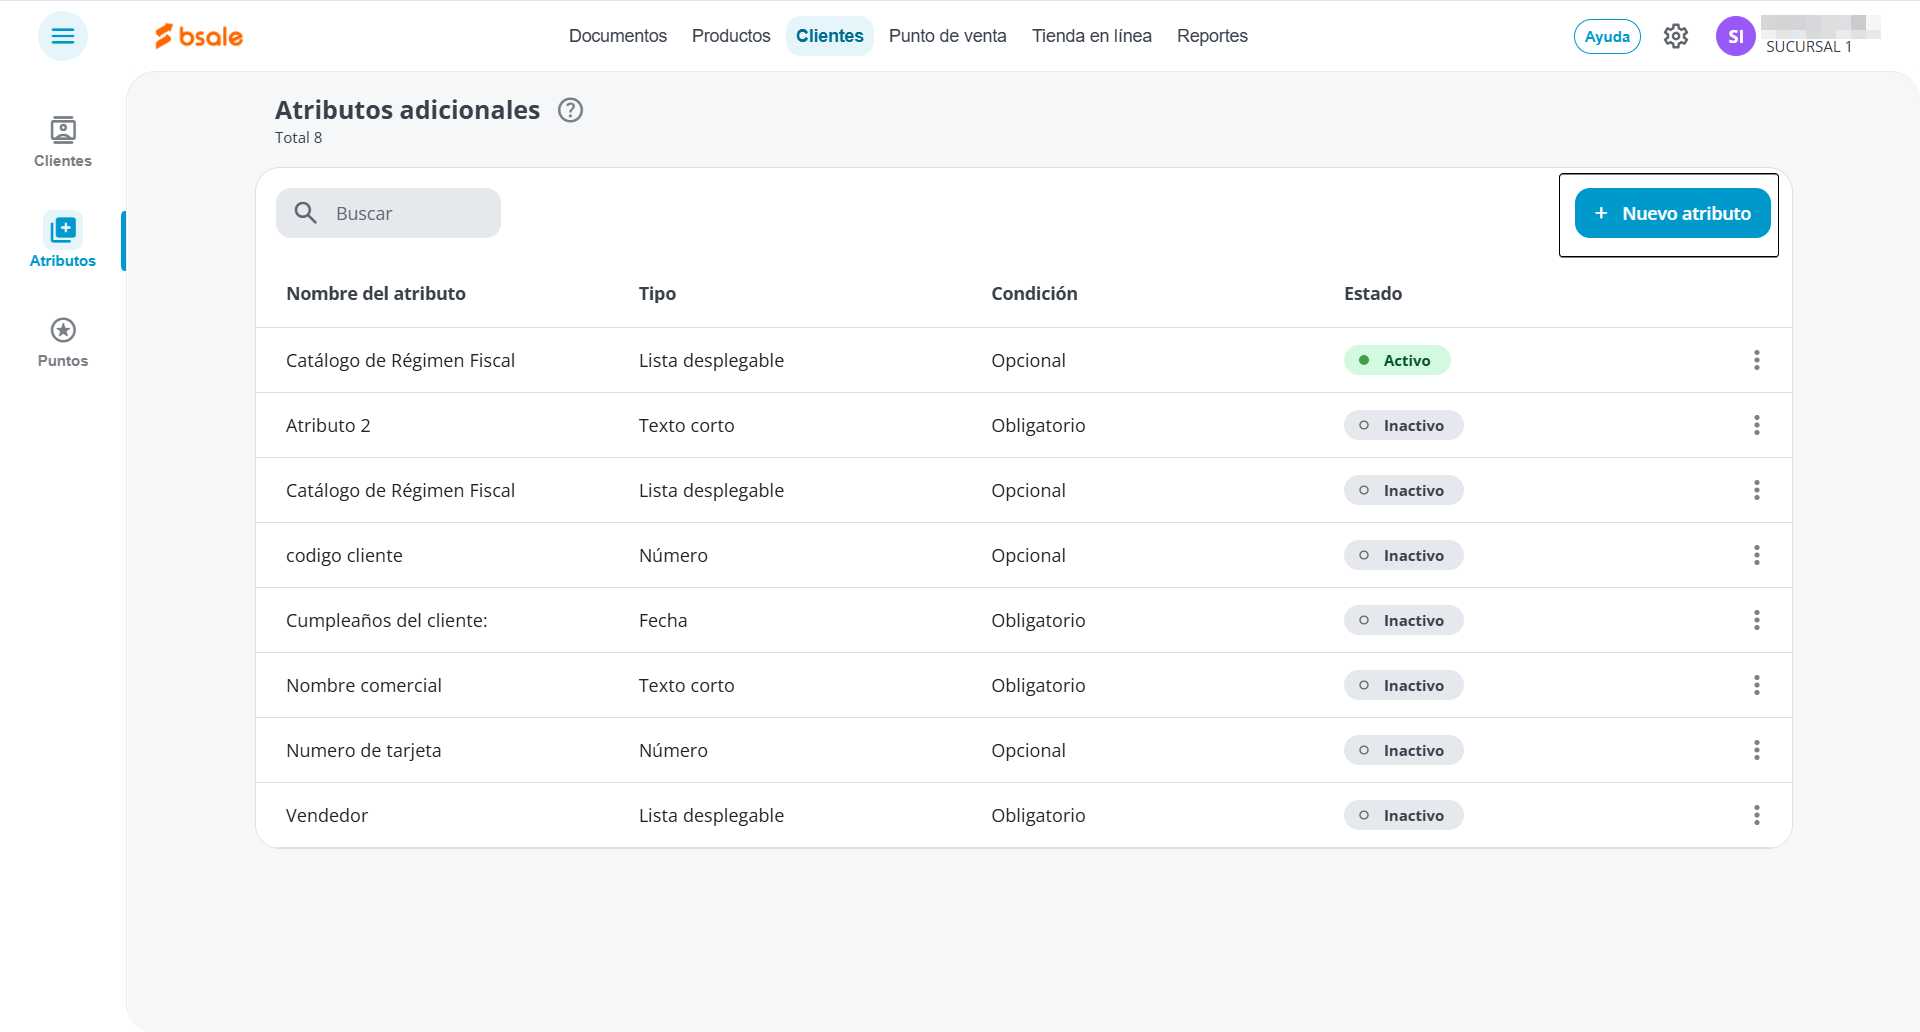Click the Tipo column header

(x=657, y=293)
